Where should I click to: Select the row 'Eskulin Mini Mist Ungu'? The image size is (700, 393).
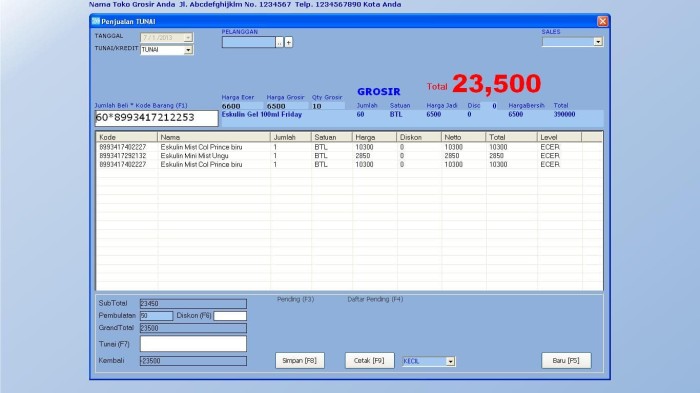(x=349, y=156)
